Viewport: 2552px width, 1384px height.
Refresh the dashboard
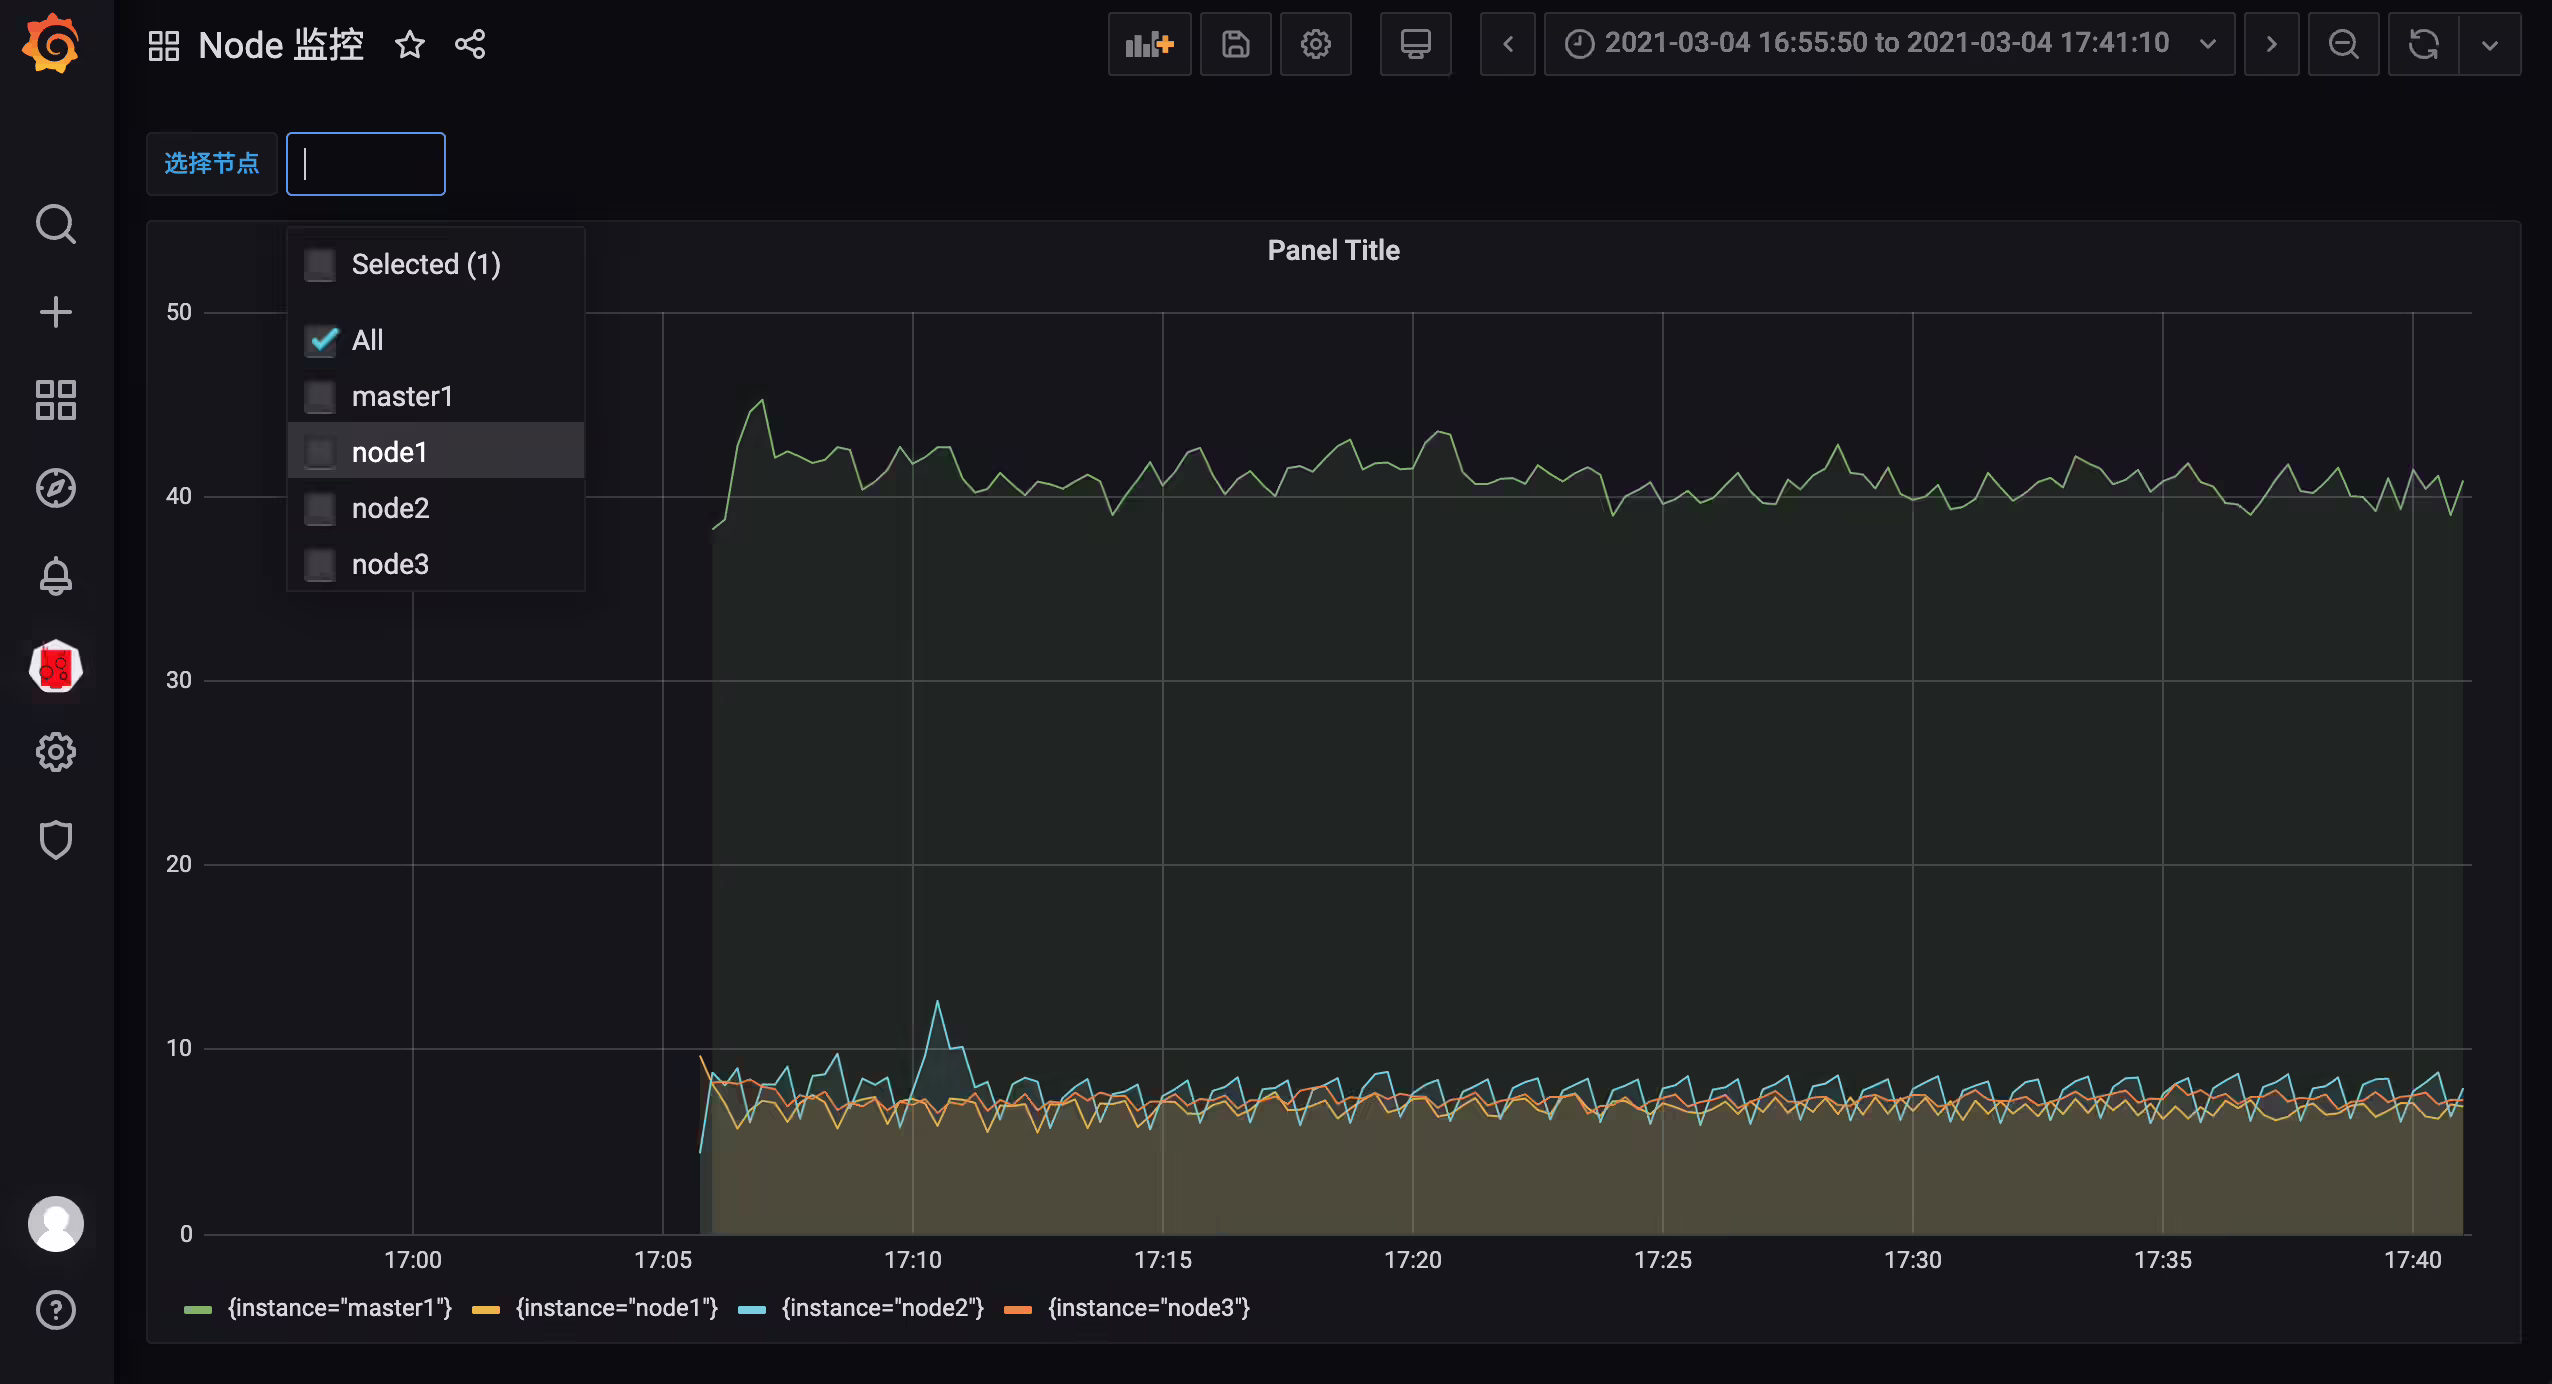2423,44
